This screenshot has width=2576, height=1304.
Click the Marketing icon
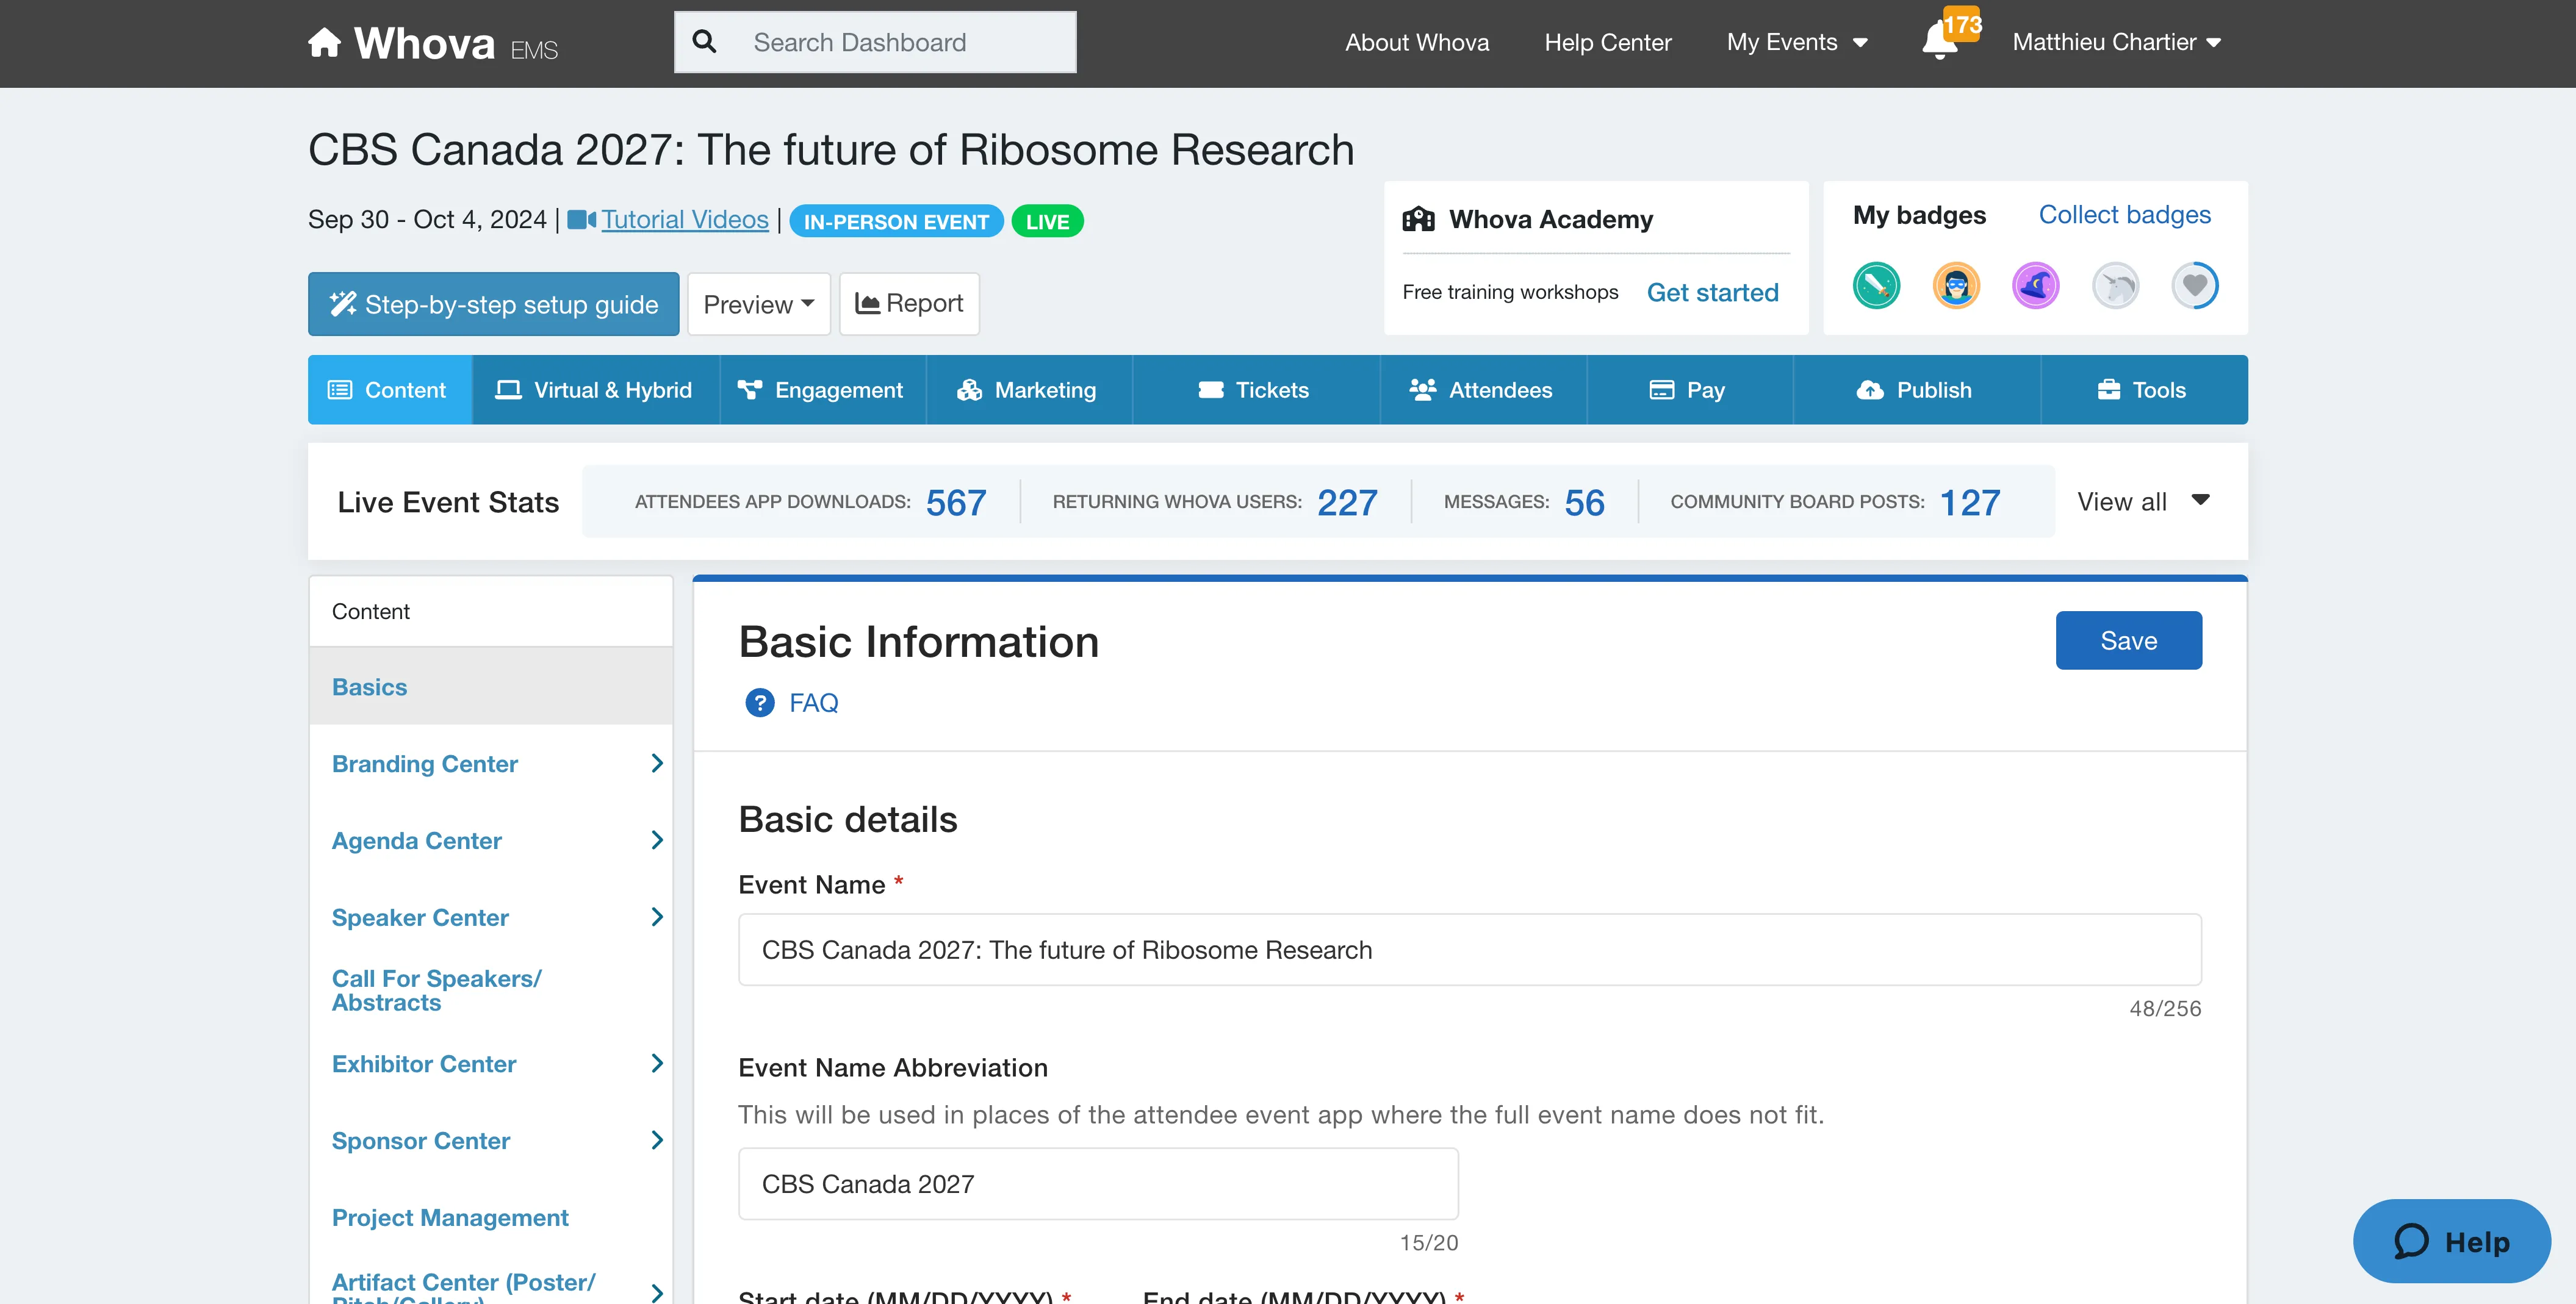point(969,390)
